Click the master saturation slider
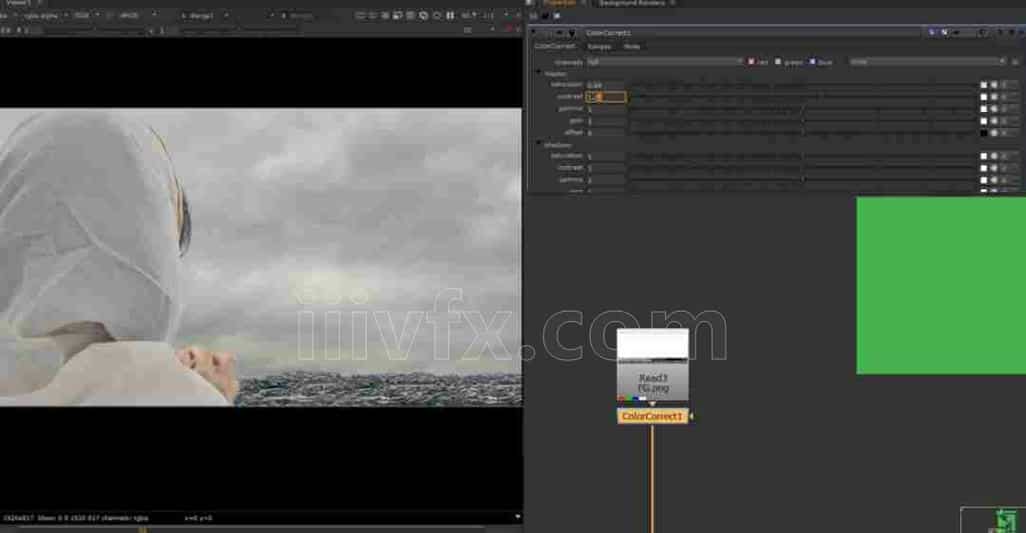1026x533 pixels. click(803, 85)
